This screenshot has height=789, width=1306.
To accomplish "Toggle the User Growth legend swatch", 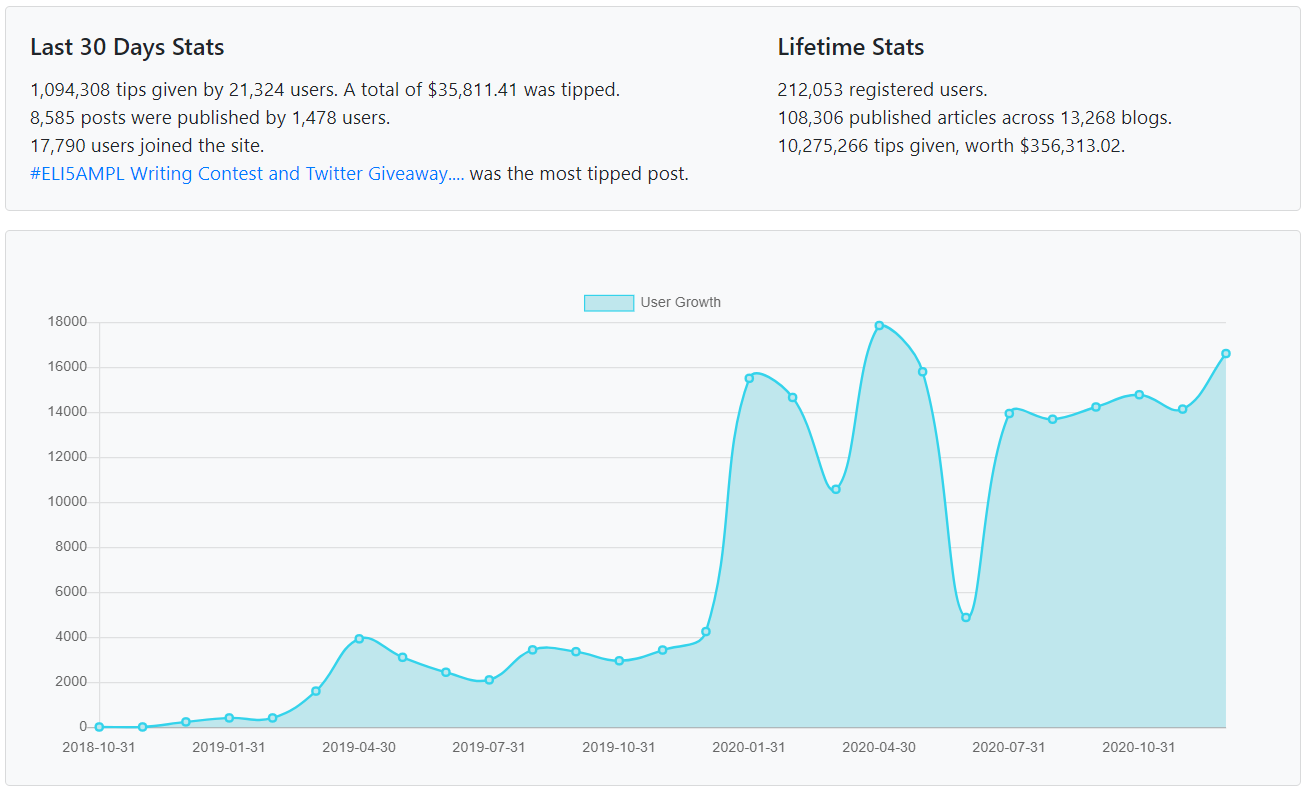I will pos(609,303).
